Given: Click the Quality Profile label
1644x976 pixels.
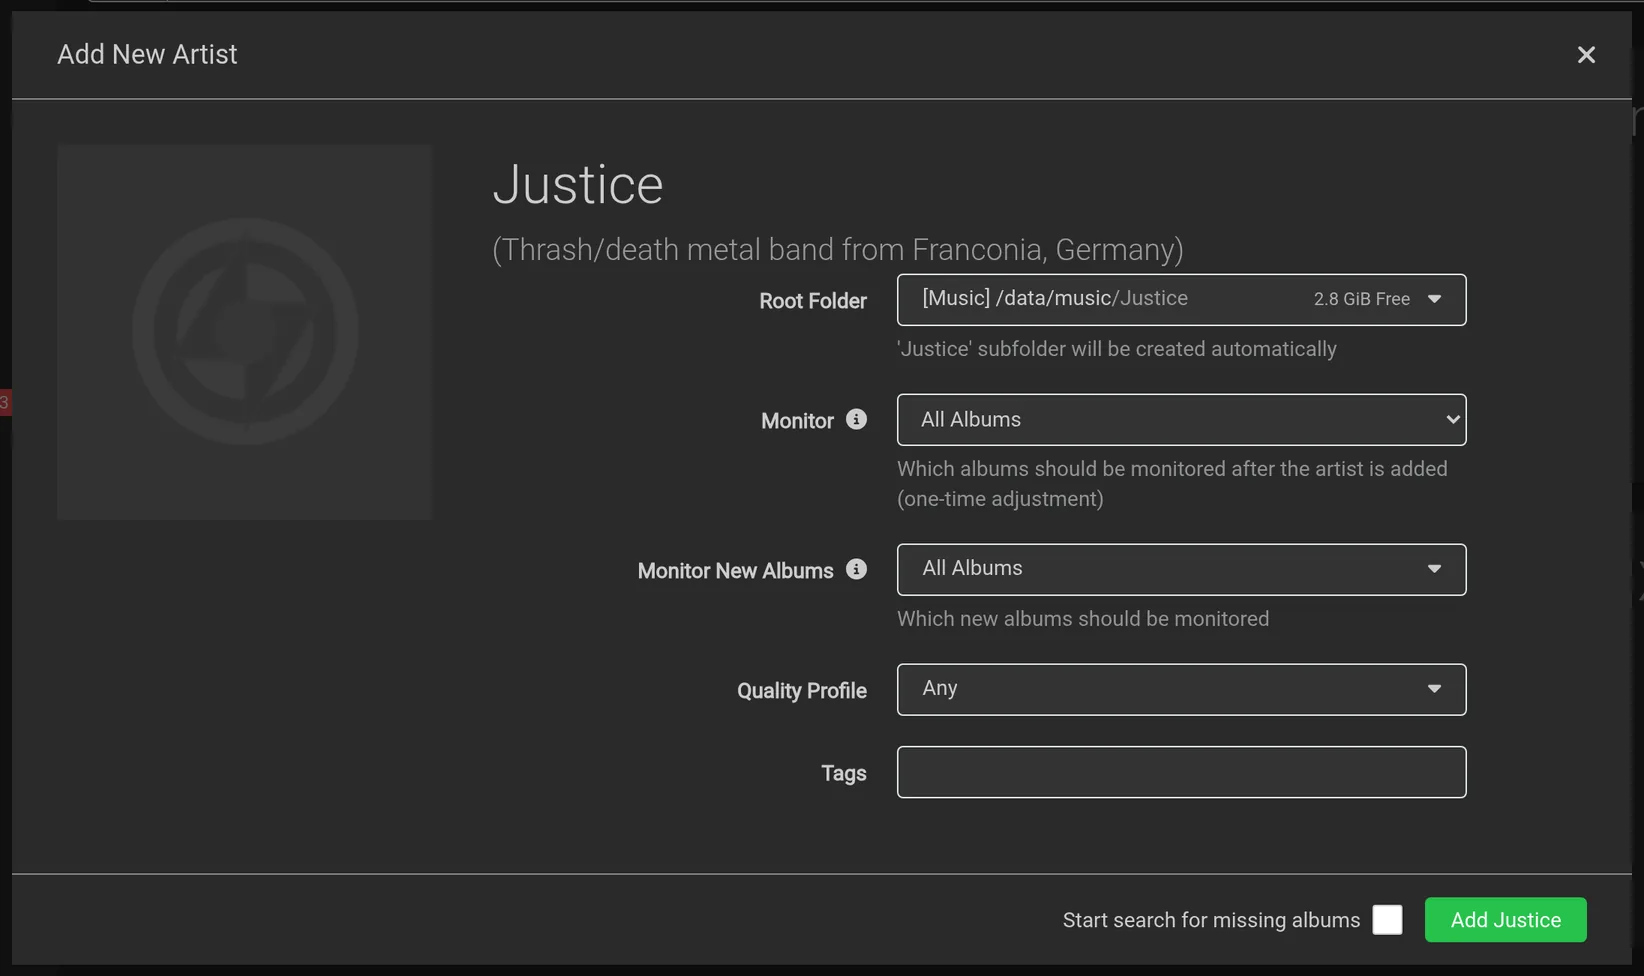Looking at the screenshot, I should click(801, 691).
